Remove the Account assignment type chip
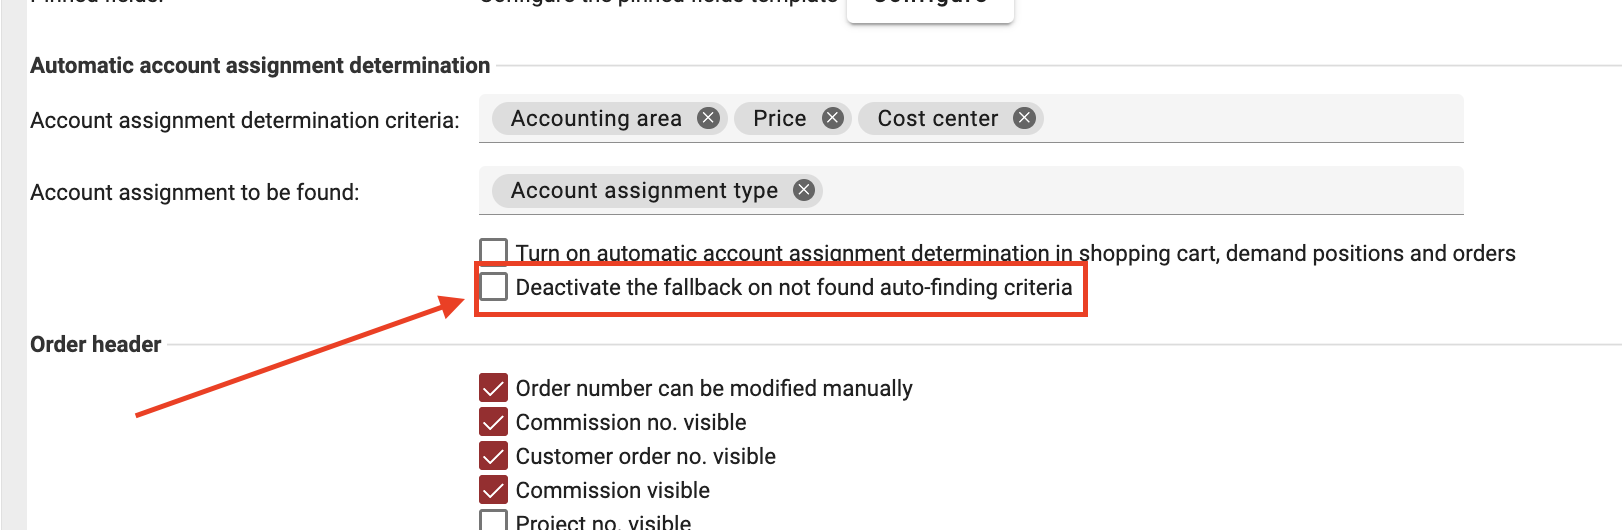This screenshot has height=530, width=1622. click(x=804, y=190)
